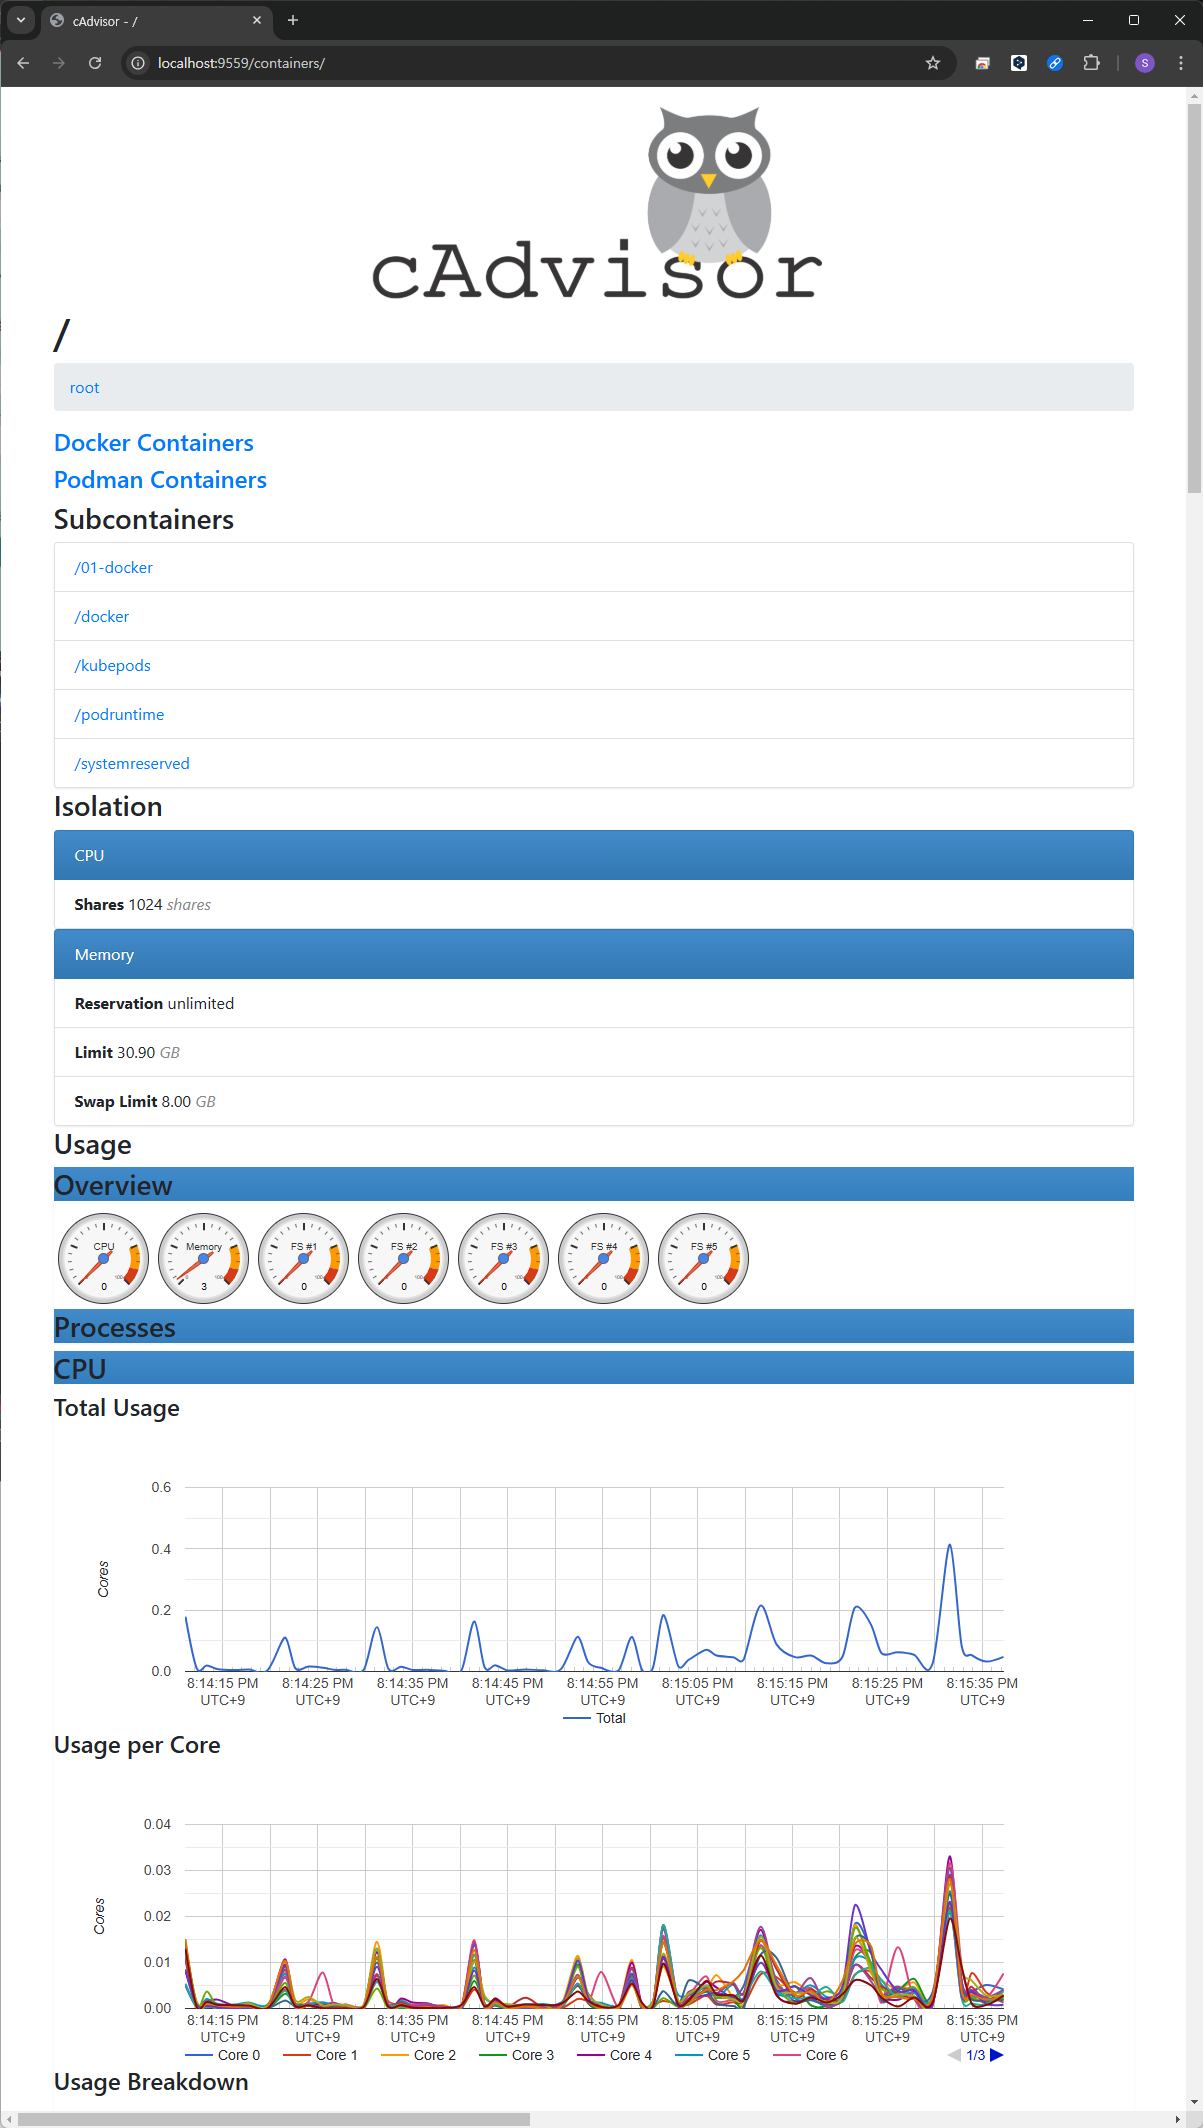
Task: Click the CPU gauge
Action: click(104, 1258)
